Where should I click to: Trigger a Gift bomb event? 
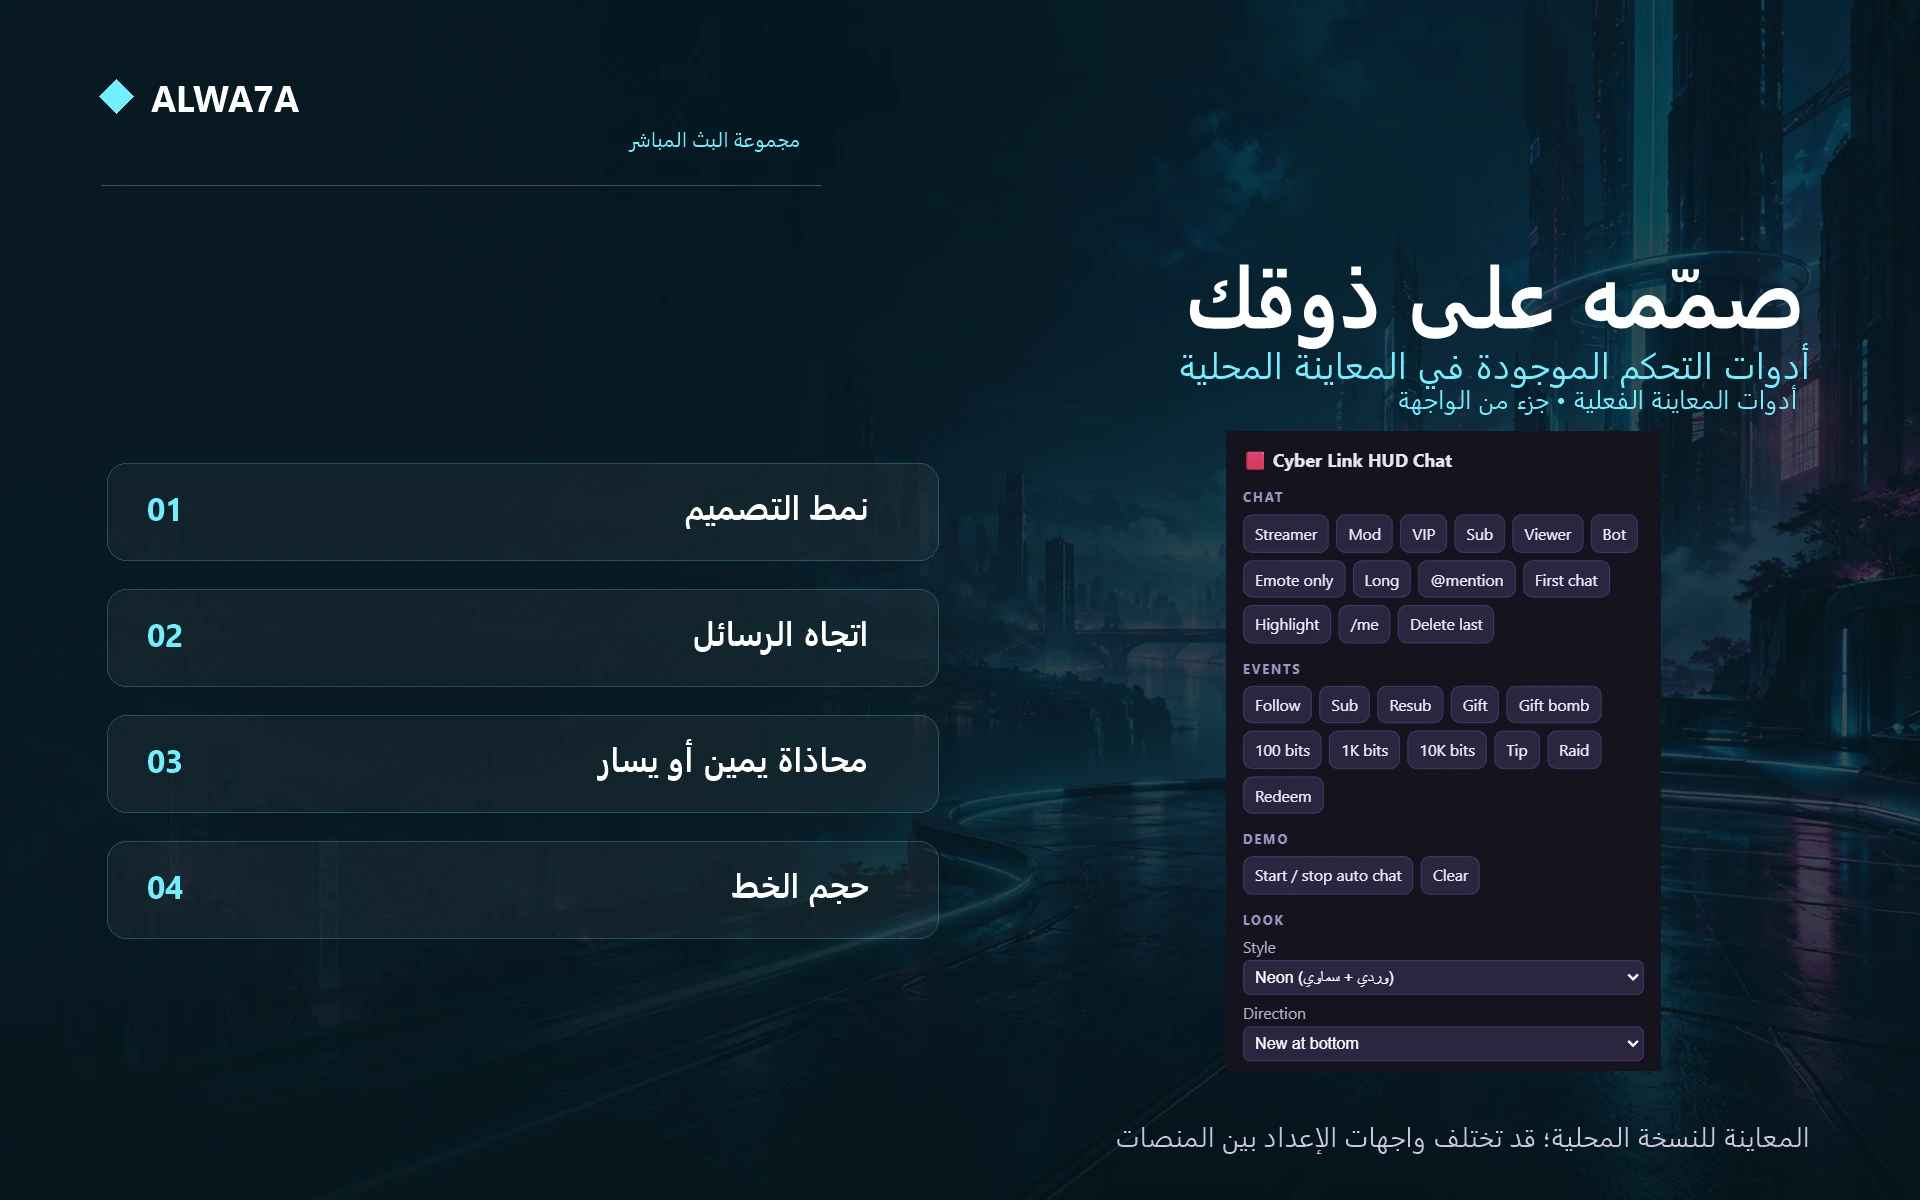[1554, 705]
